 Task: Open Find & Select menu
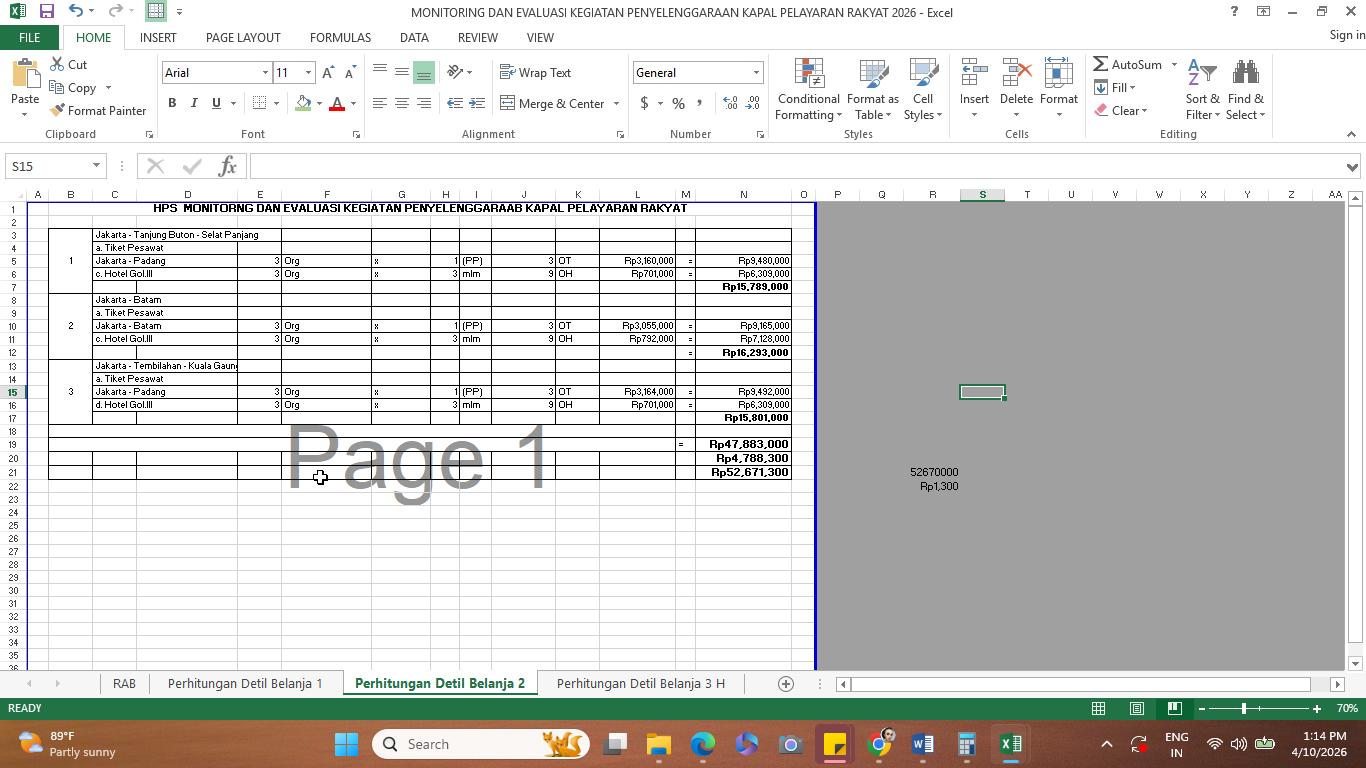pos(1246,89)
